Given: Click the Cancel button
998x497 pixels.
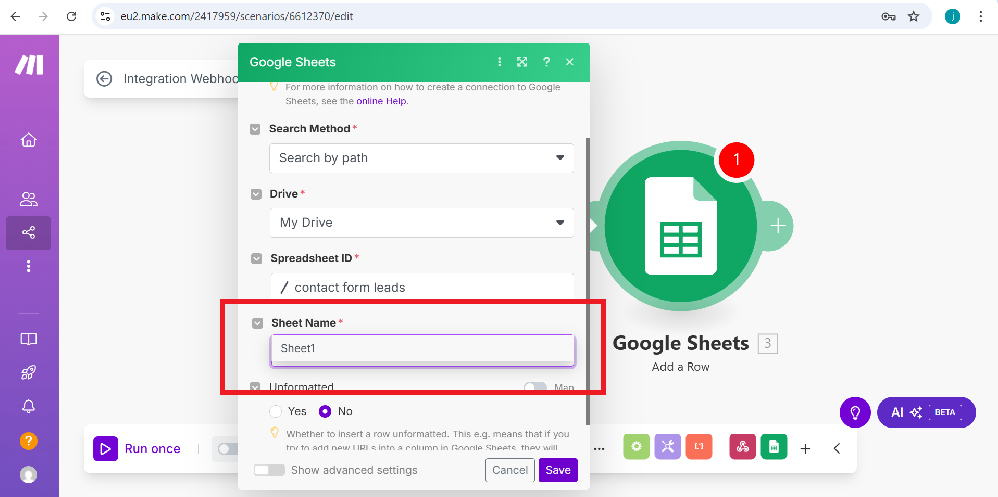Looking at the screenshot, I should (x=509, y=470).
